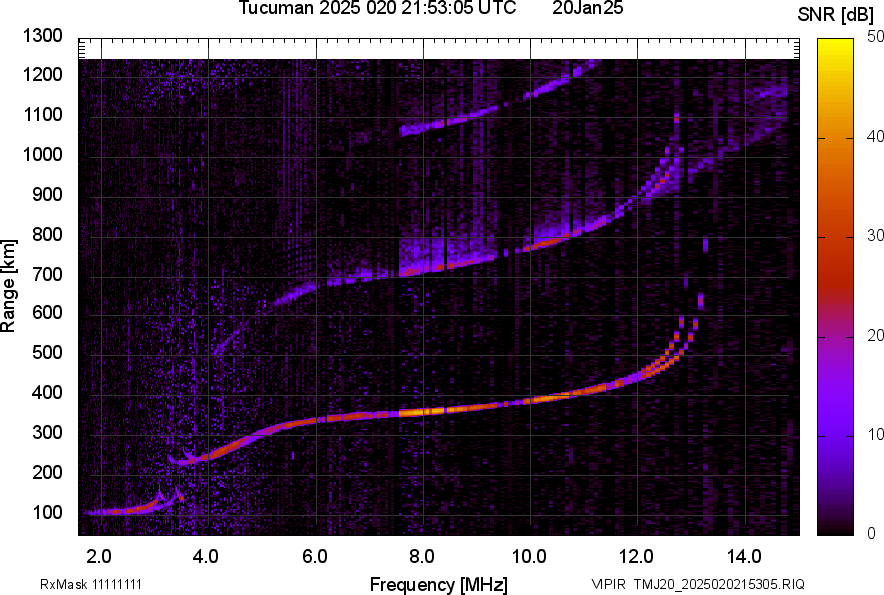Click the 'Range [km]' axis label
This screenshot has height=595, width=884.
(x=8, y=286)
